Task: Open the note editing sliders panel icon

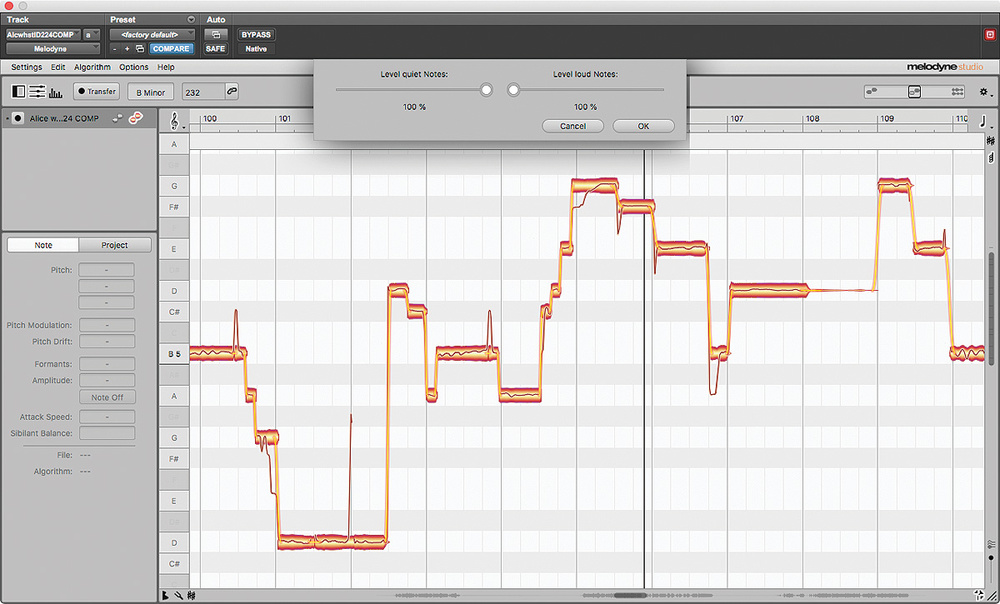Action: point(36,91)
